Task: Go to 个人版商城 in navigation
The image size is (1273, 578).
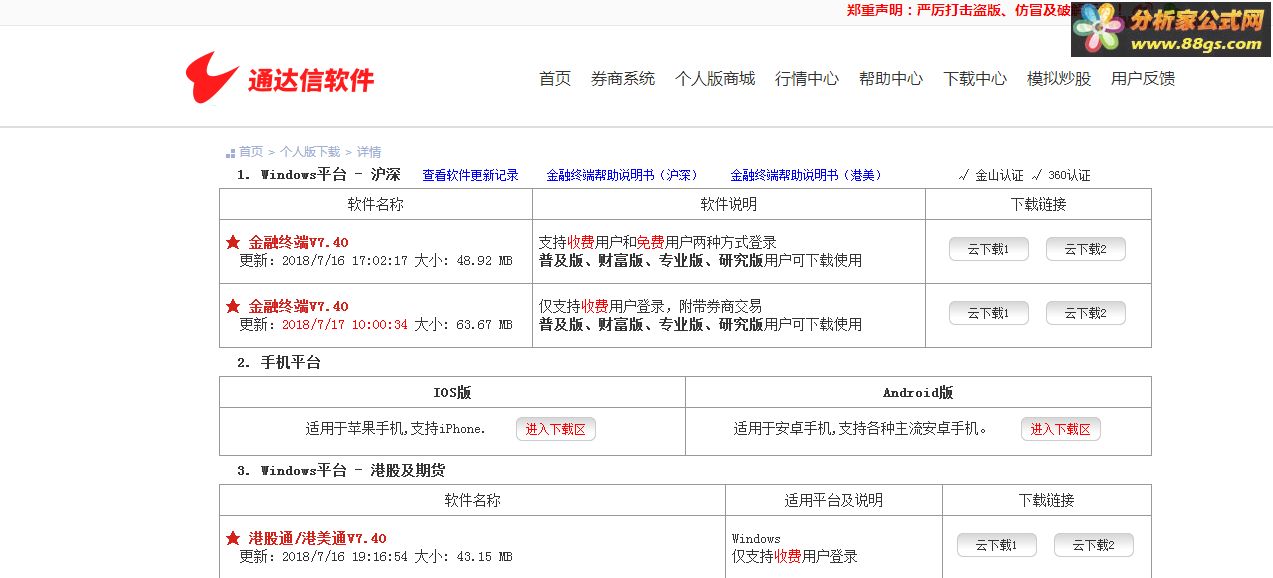Action: [x=715, y=78]
